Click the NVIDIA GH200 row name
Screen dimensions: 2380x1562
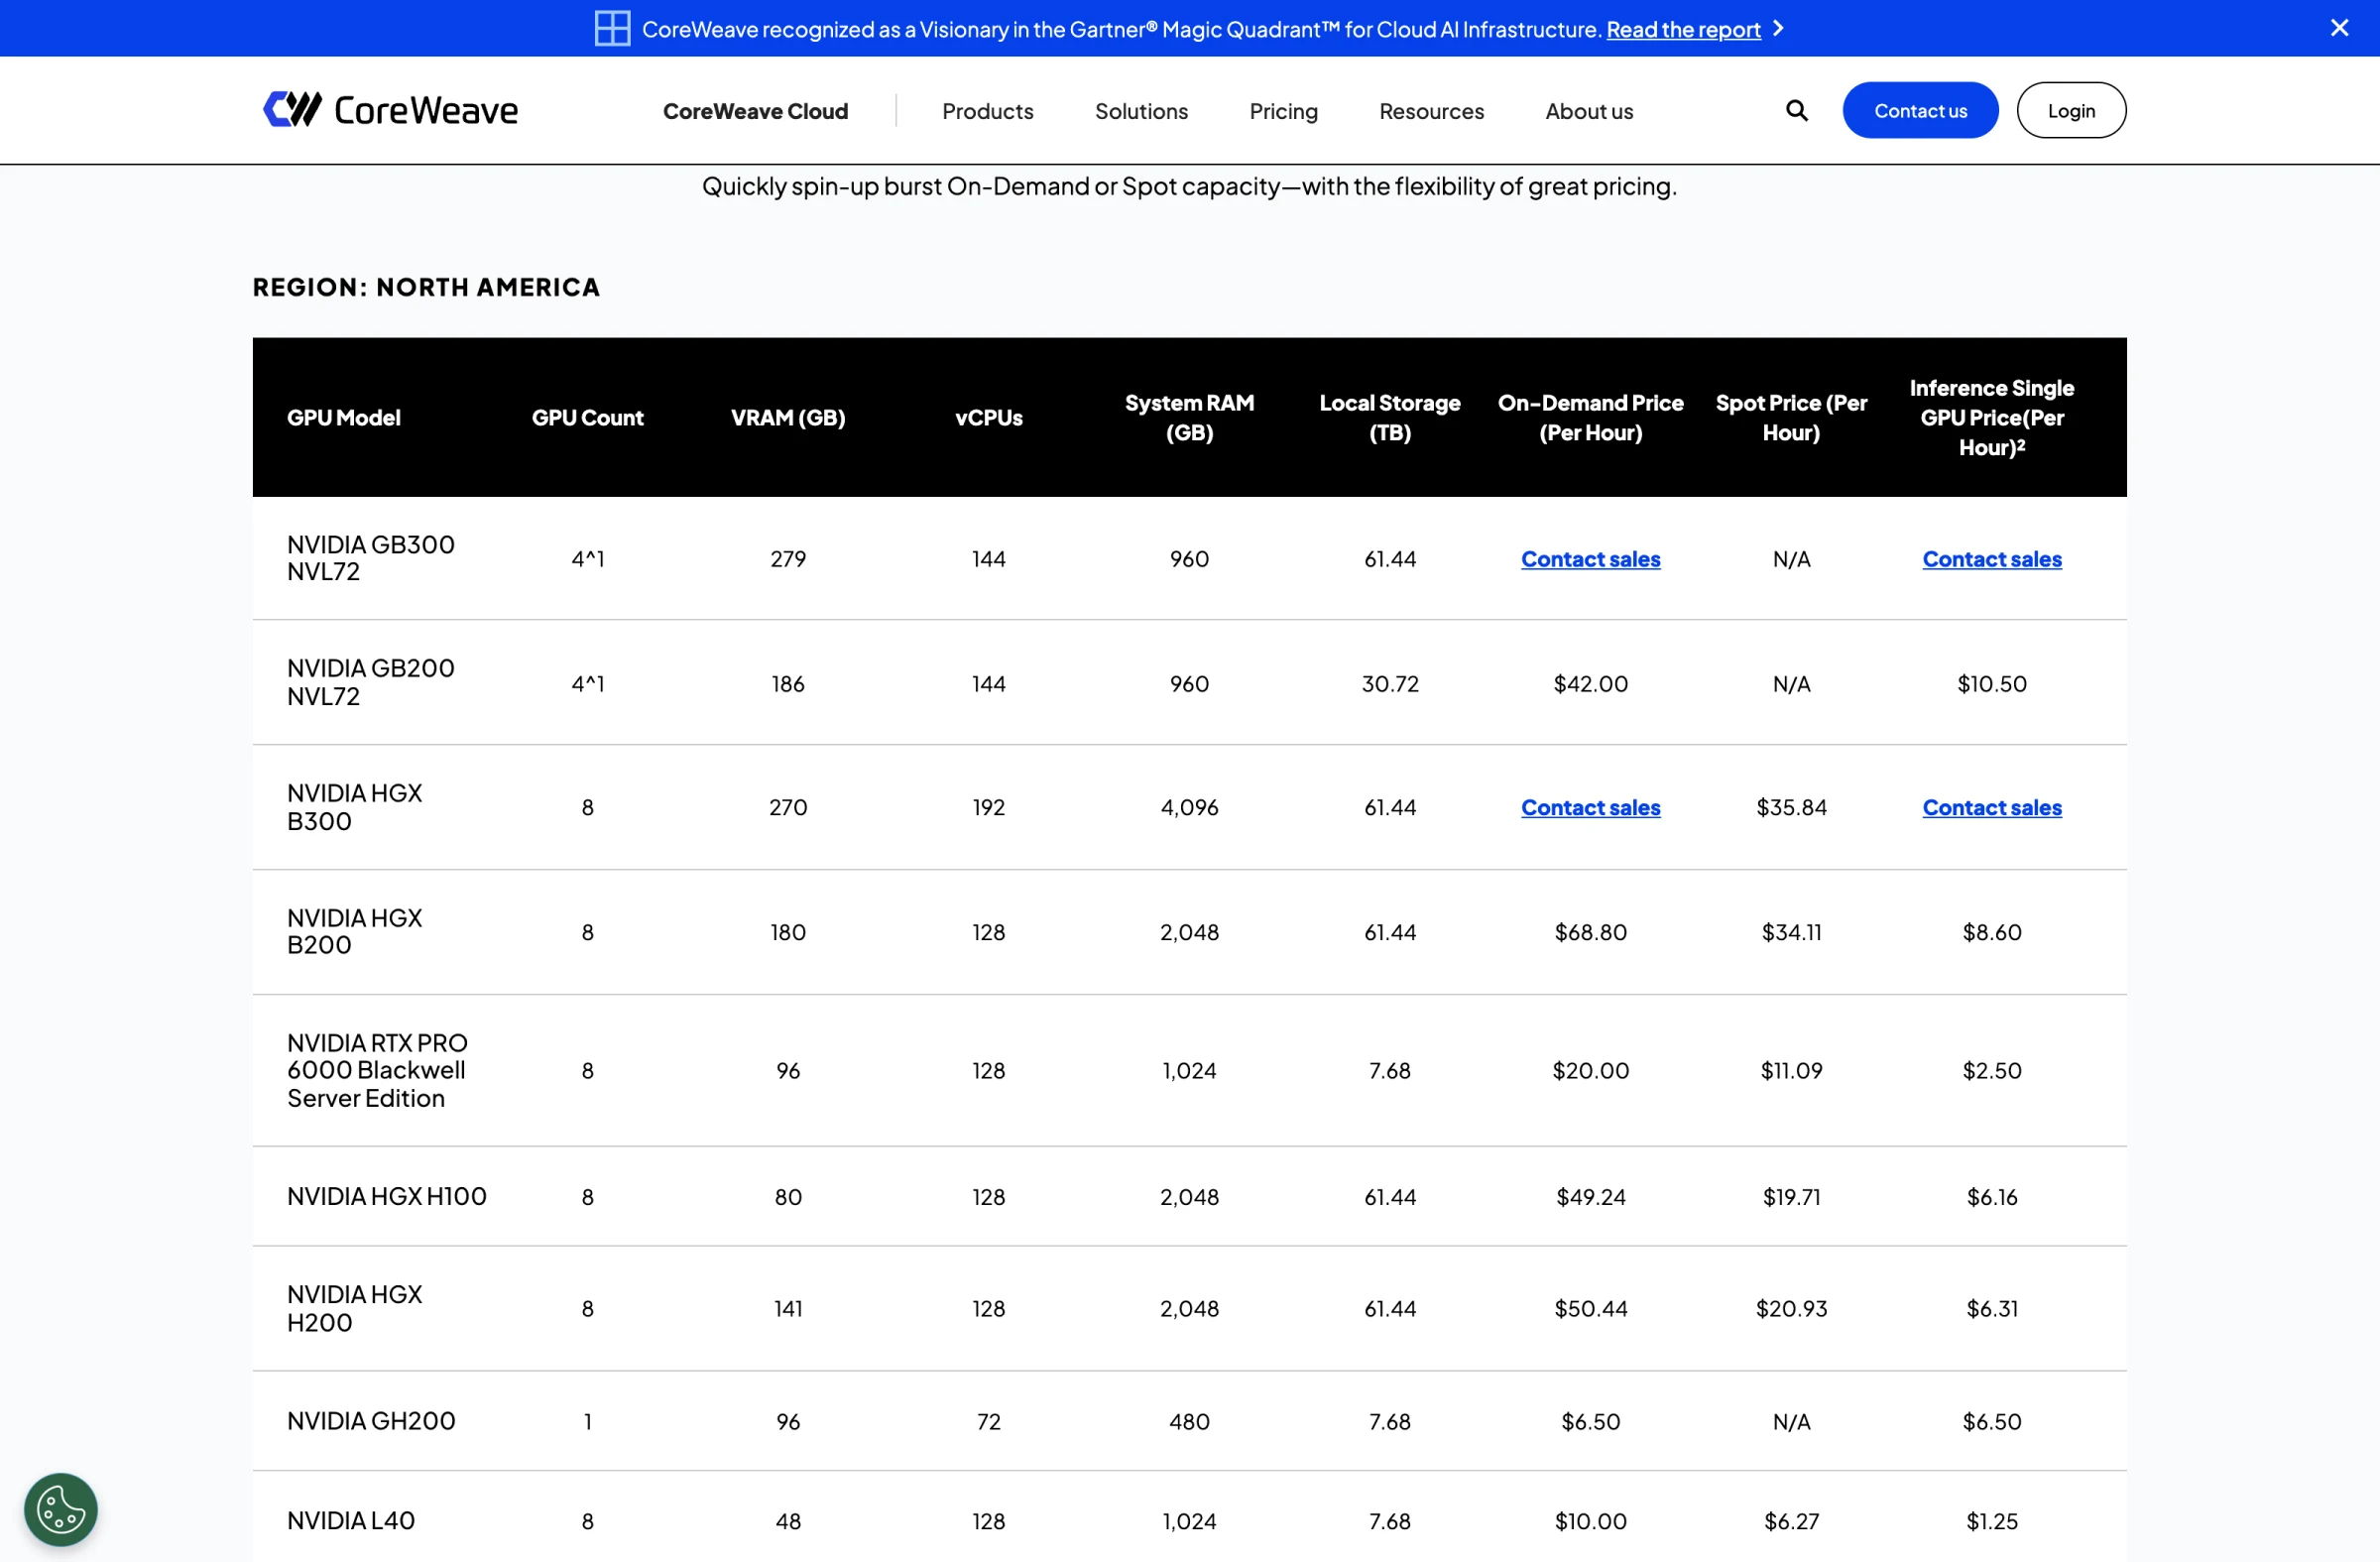[x=371, y=1421]
